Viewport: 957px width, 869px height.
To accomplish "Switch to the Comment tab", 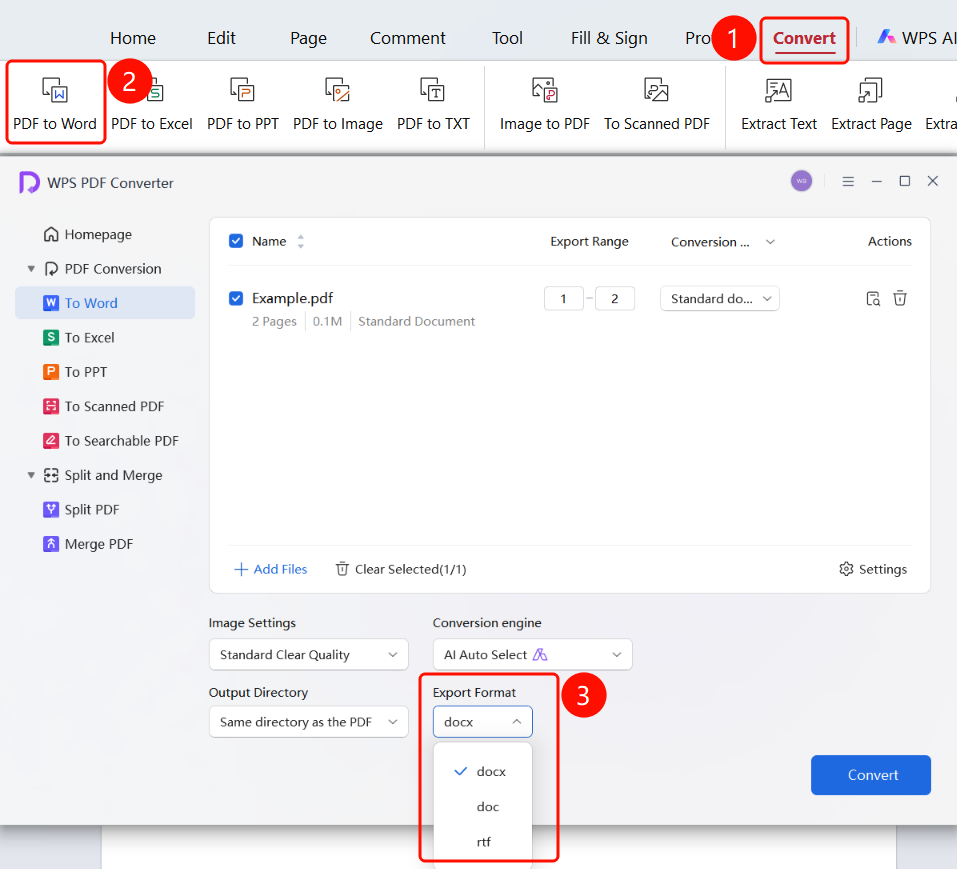I will [x=408, y=38].
